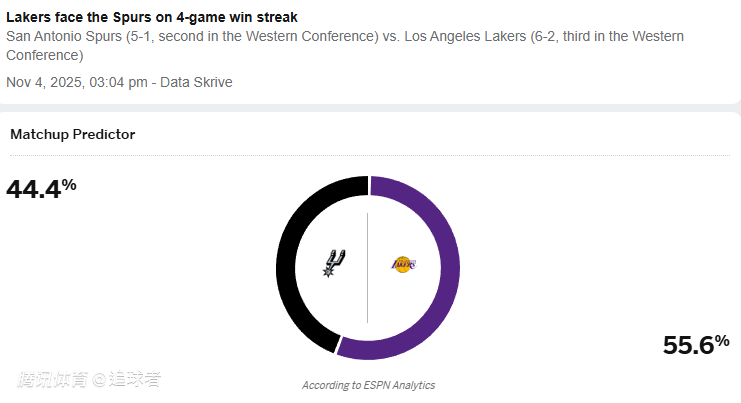This screenshot has width=741, height=403.
Task: Click the San Antonio Spurs logo
Action: pos(333,263)
